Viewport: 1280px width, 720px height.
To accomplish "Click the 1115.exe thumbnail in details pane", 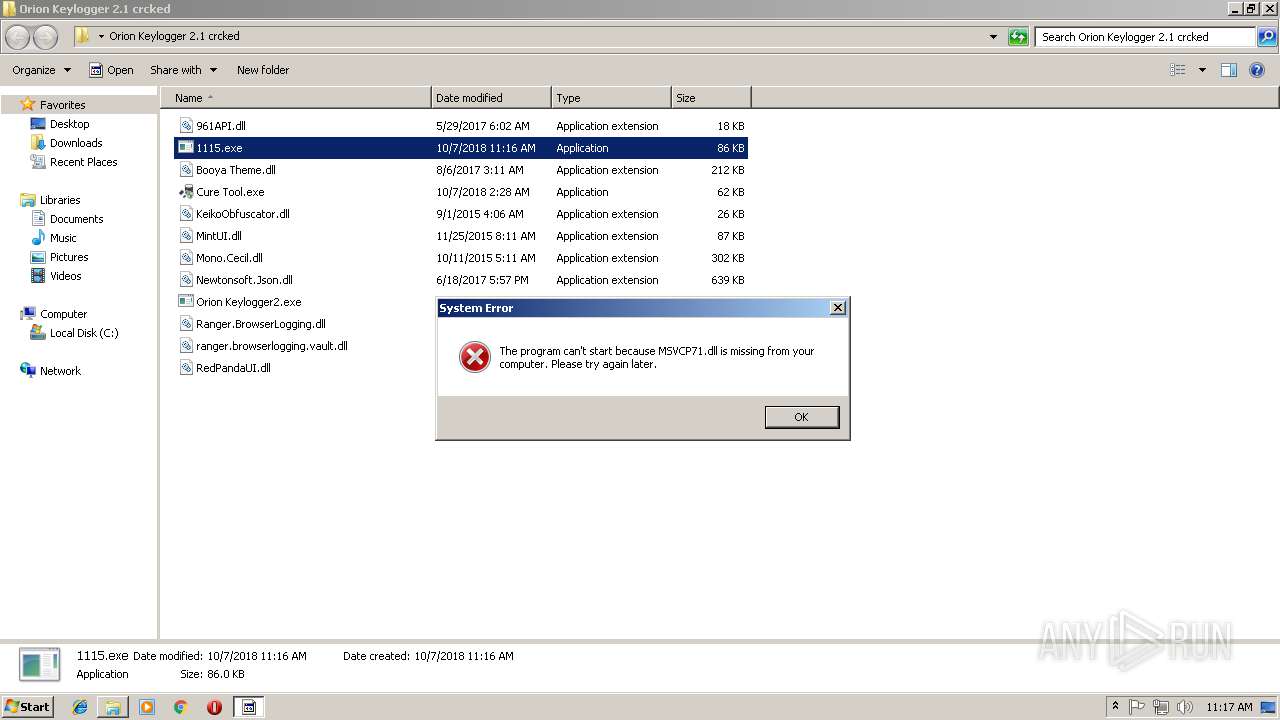I will tap(40, 665).
